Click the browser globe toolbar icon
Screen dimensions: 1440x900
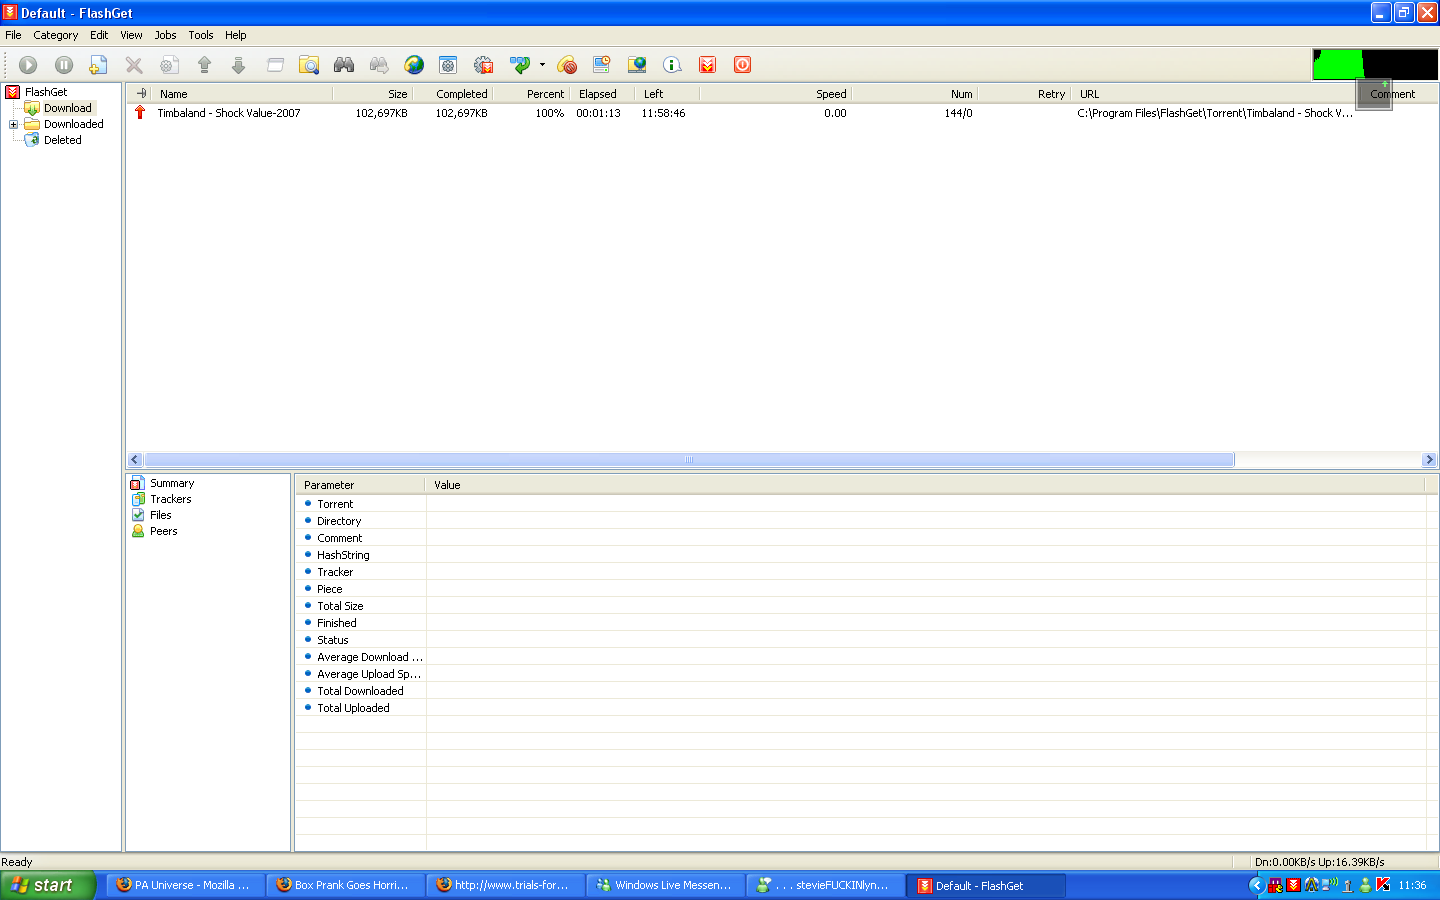[x=414, y=65]
